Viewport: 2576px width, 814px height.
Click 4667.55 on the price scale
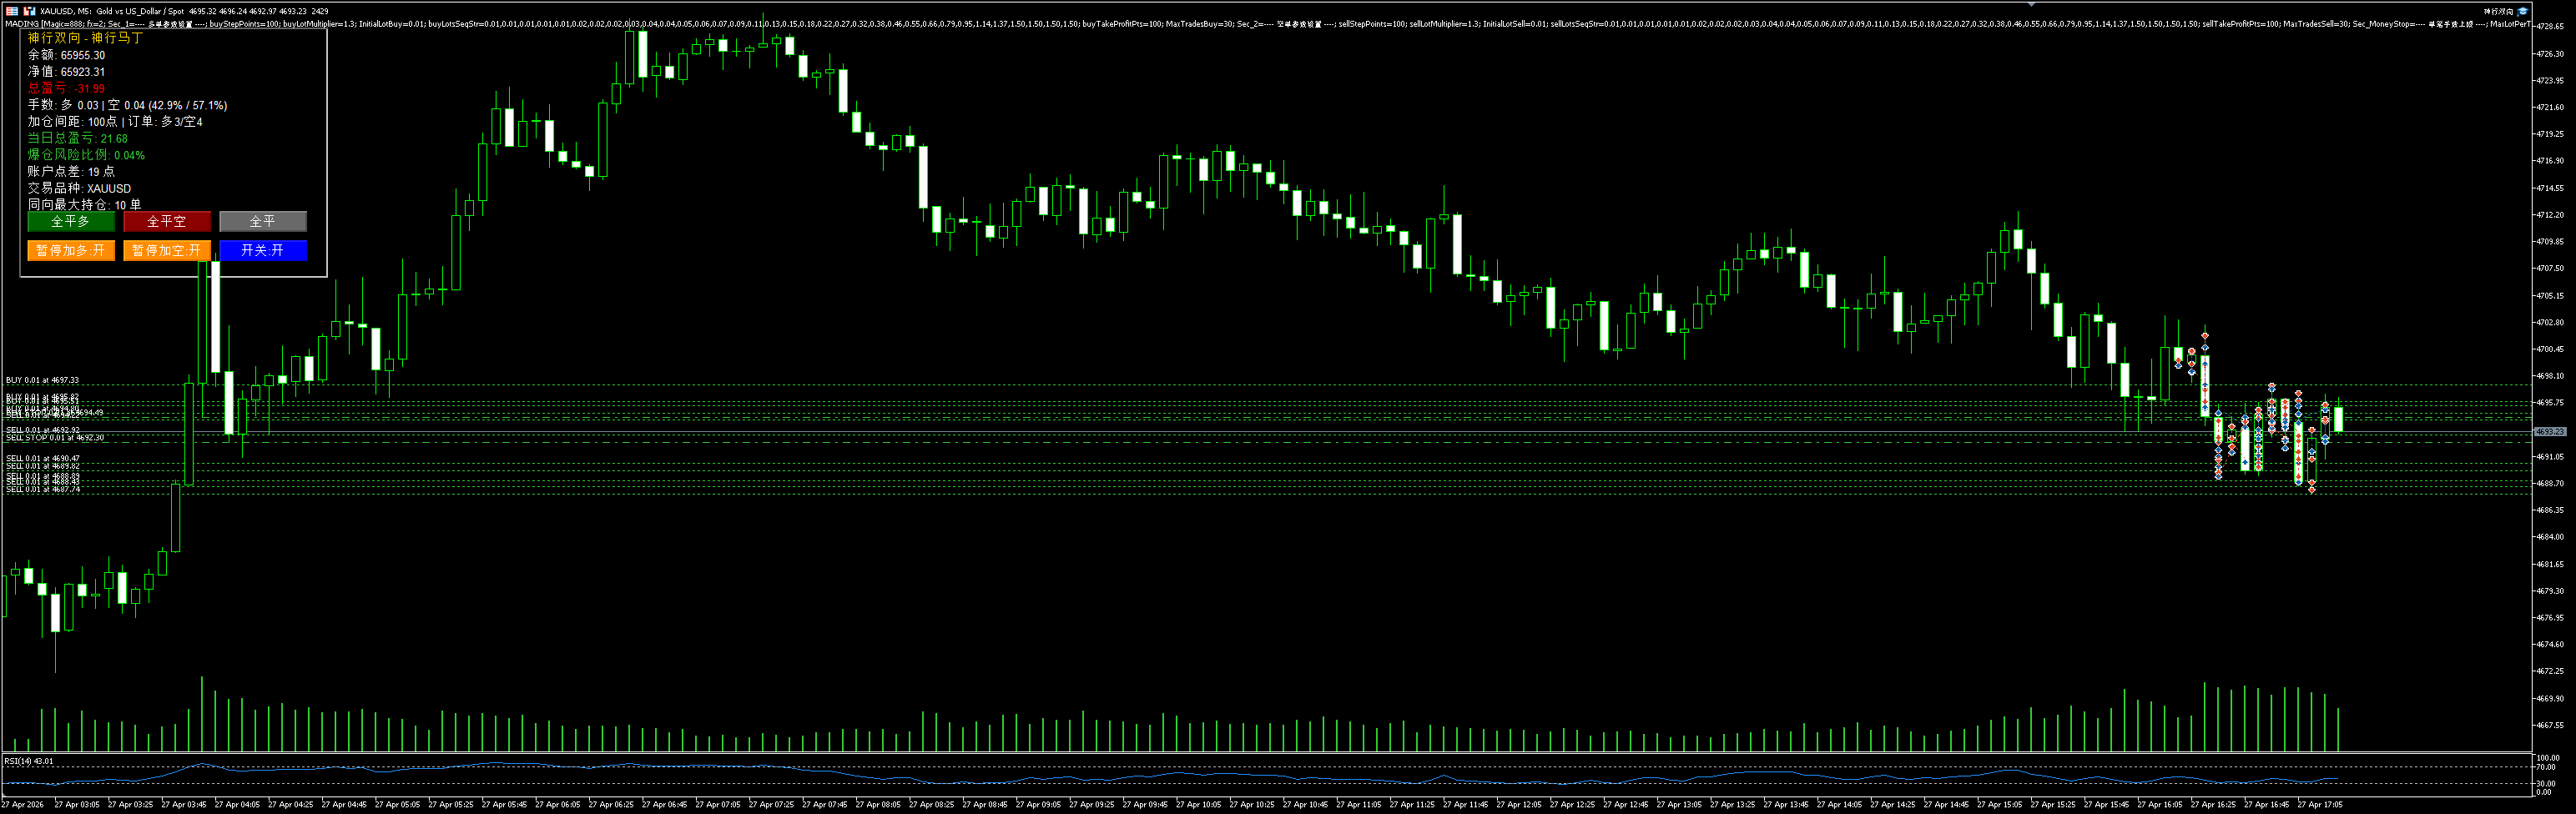tap(2550, 725)
